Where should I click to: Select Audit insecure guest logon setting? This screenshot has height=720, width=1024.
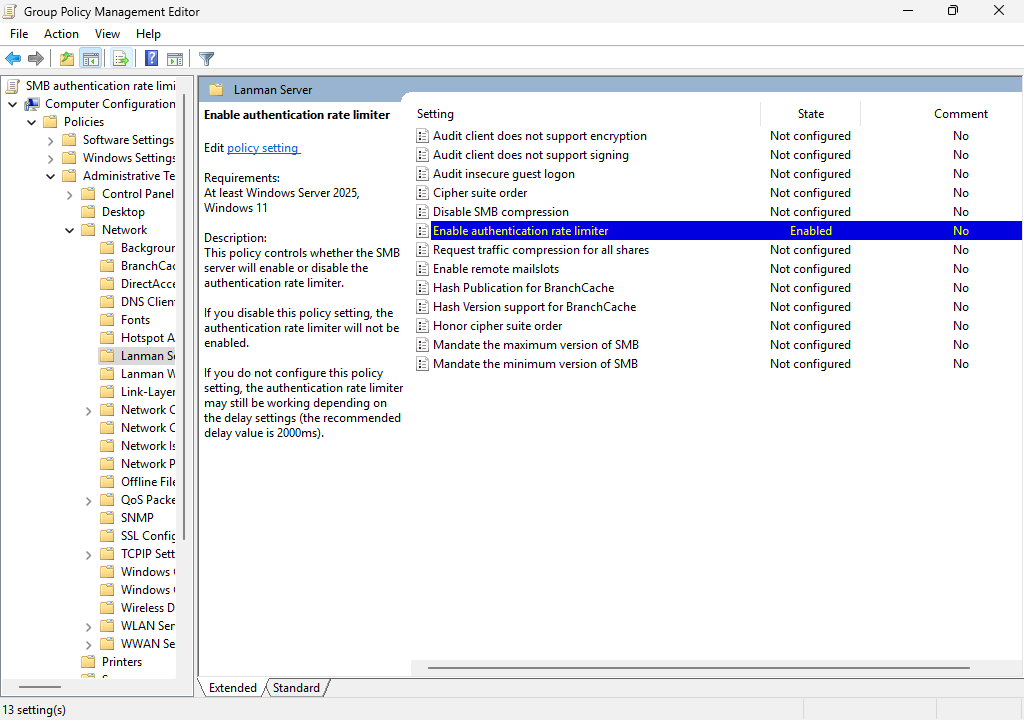(x=502, y=173)
